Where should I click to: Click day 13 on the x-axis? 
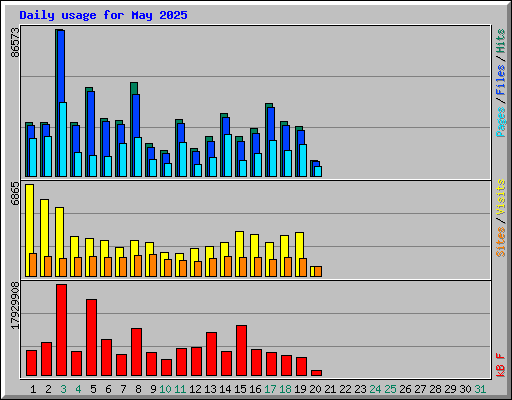tap(210, 389)
